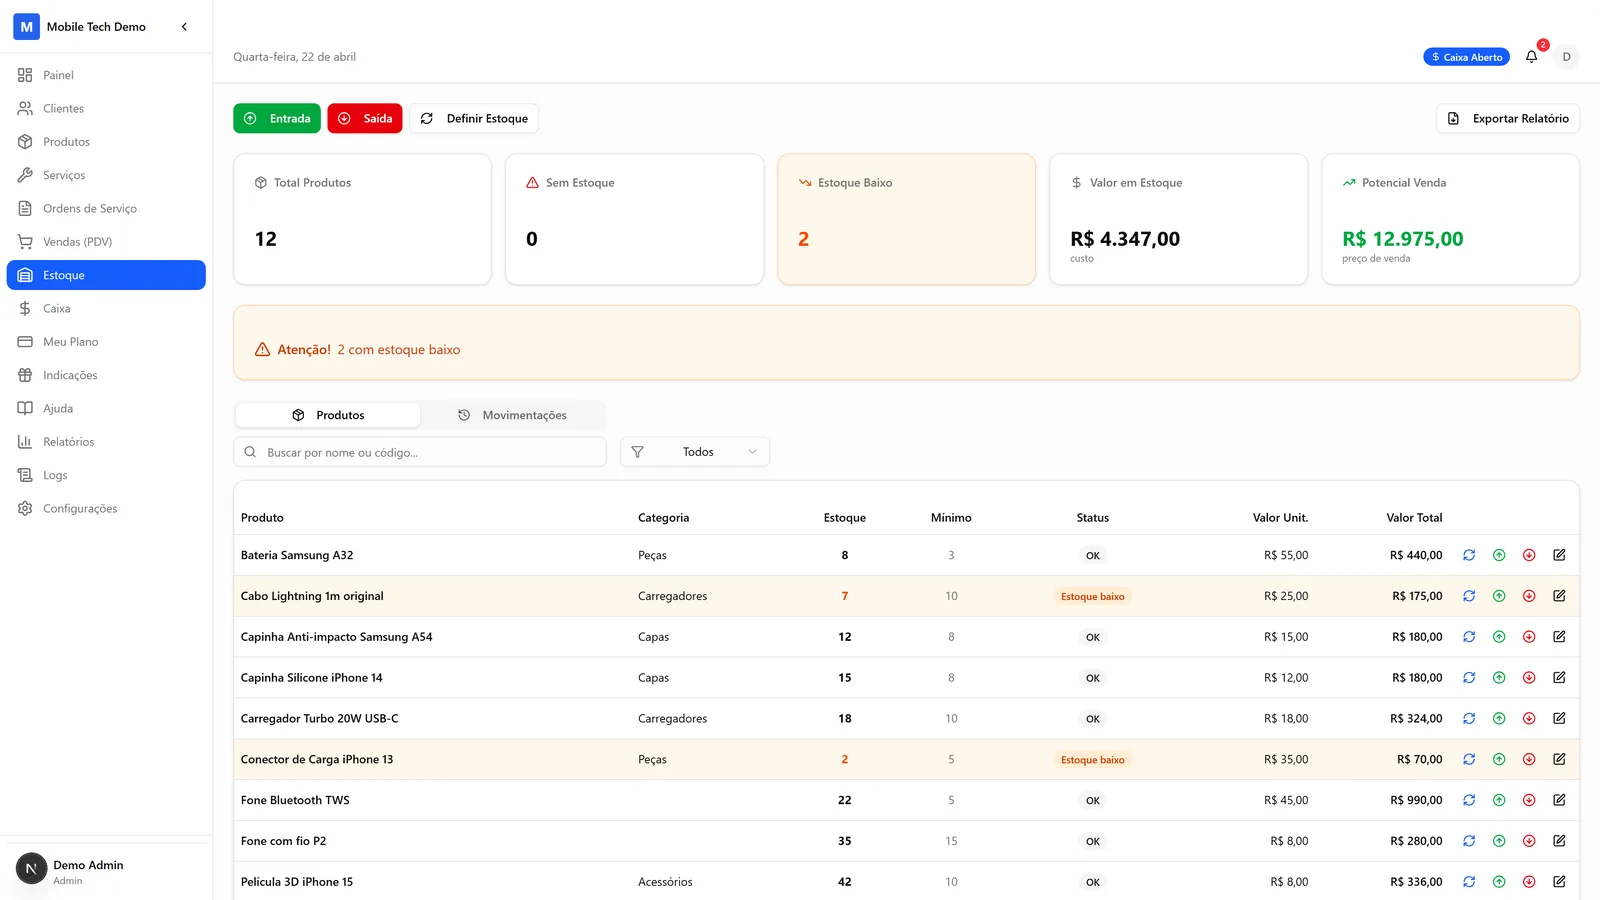Click the notification bell icon
1600x900 pixels.
[x=1531, y=57]
